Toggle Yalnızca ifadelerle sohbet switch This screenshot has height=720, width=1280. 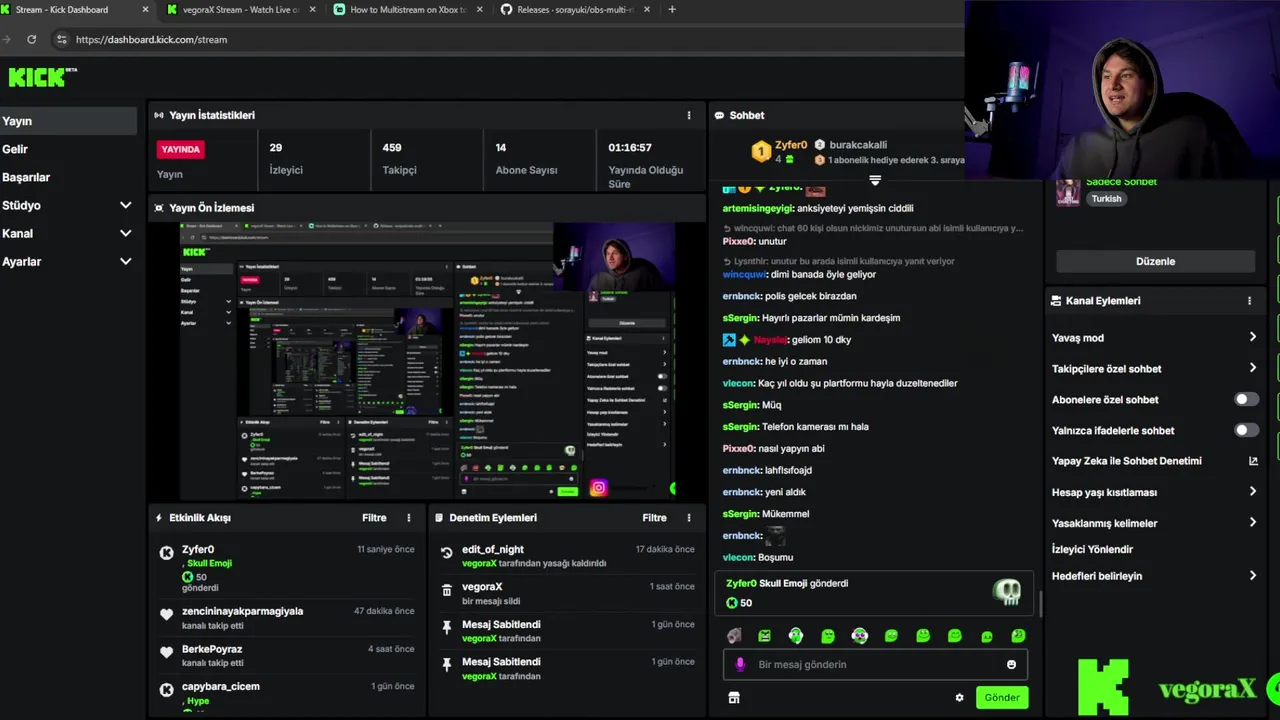pyautogui.click(x=1246, y=430)
